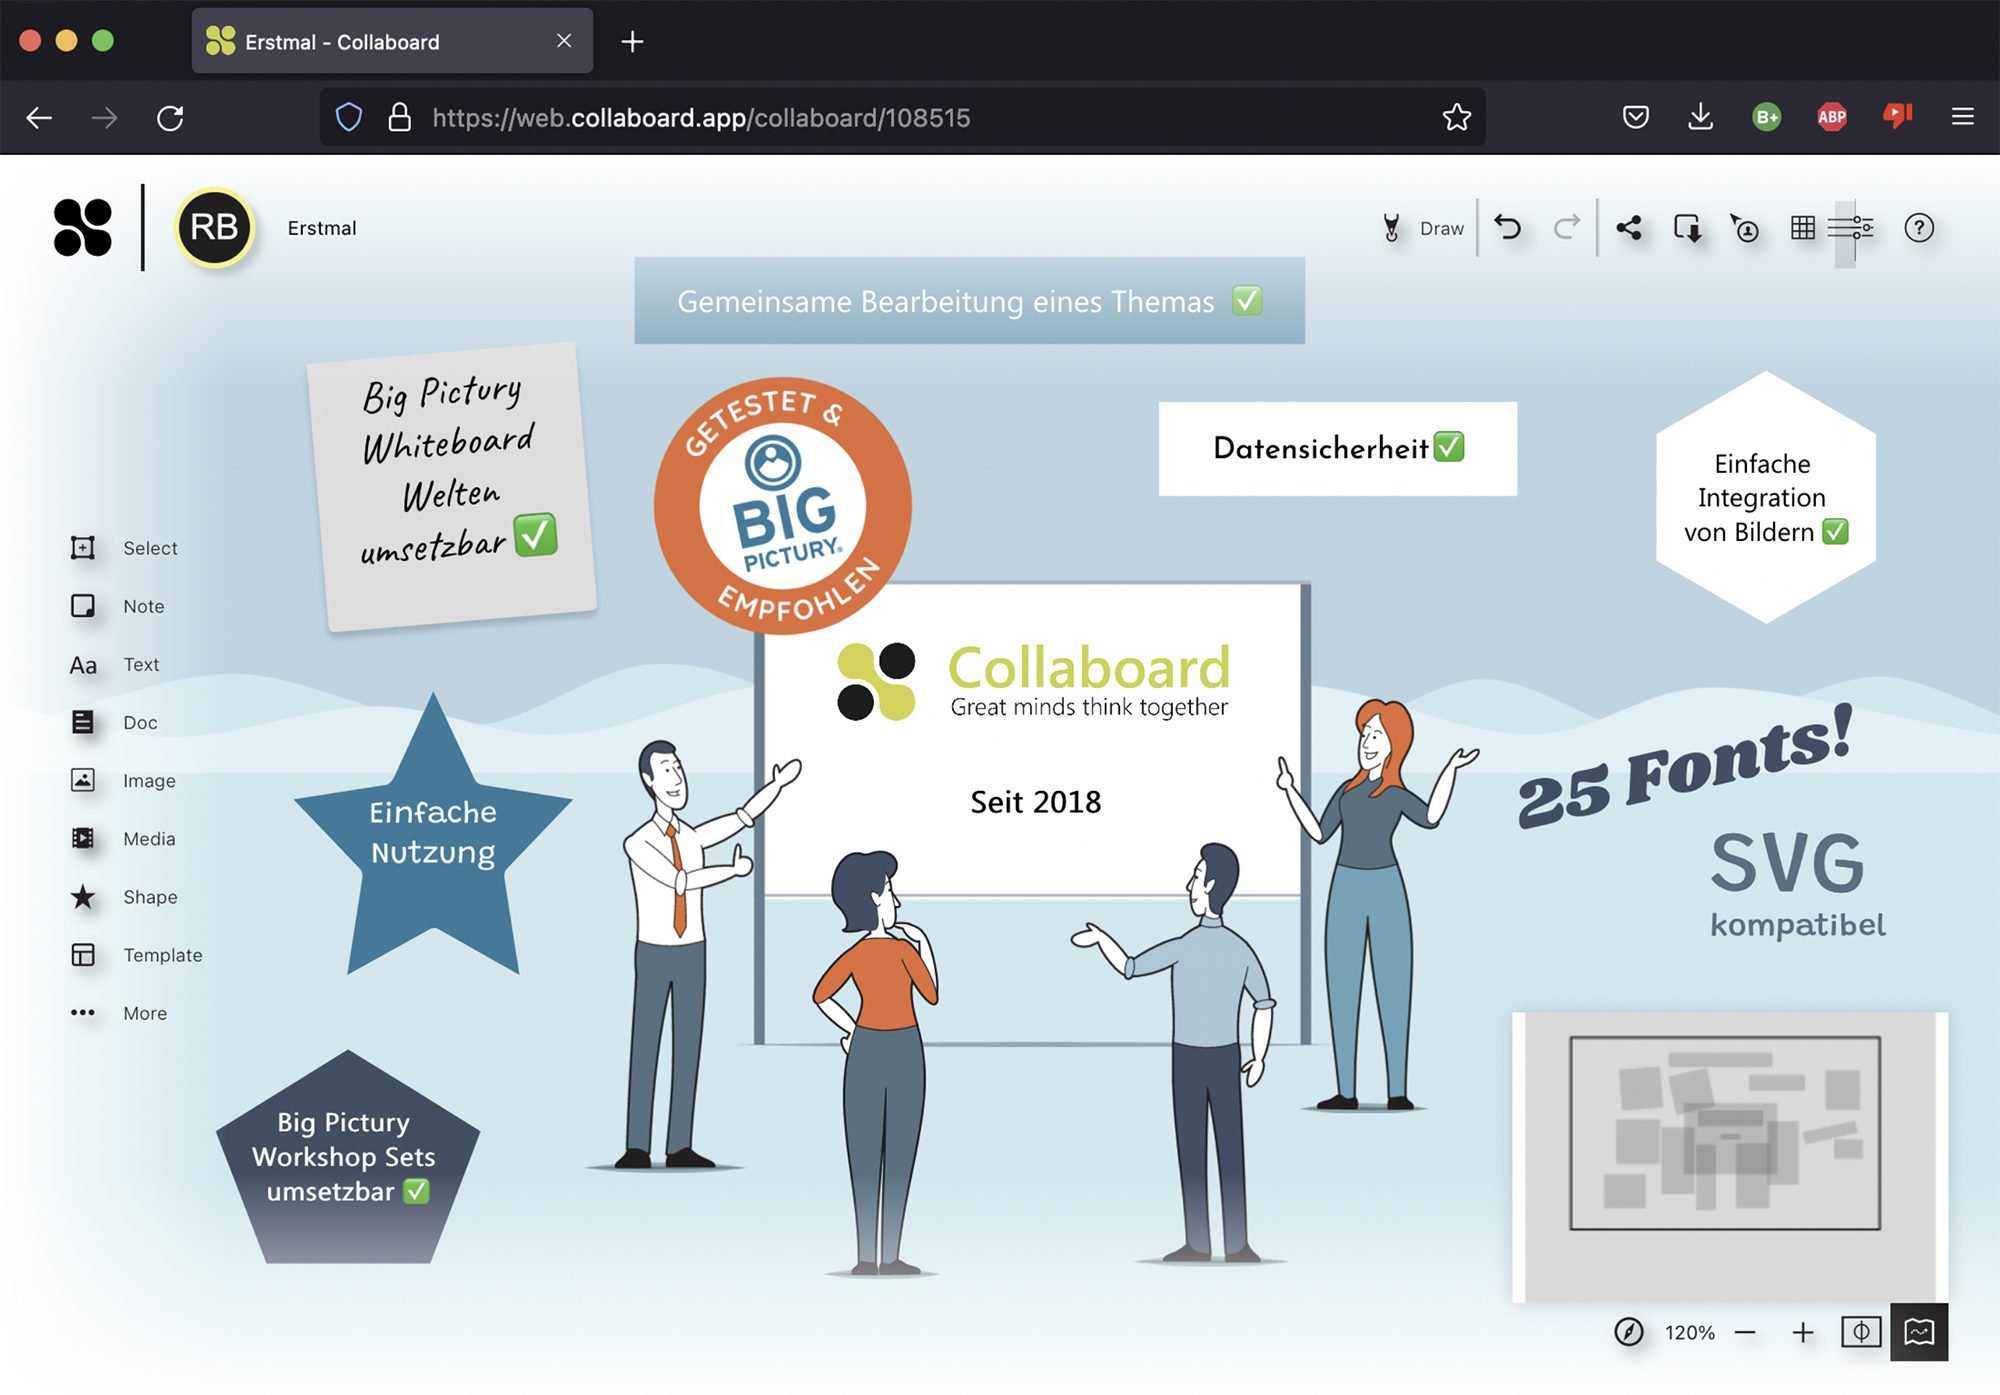
Task: Select the Note tool in sidebar
Action: coord(83,606)
